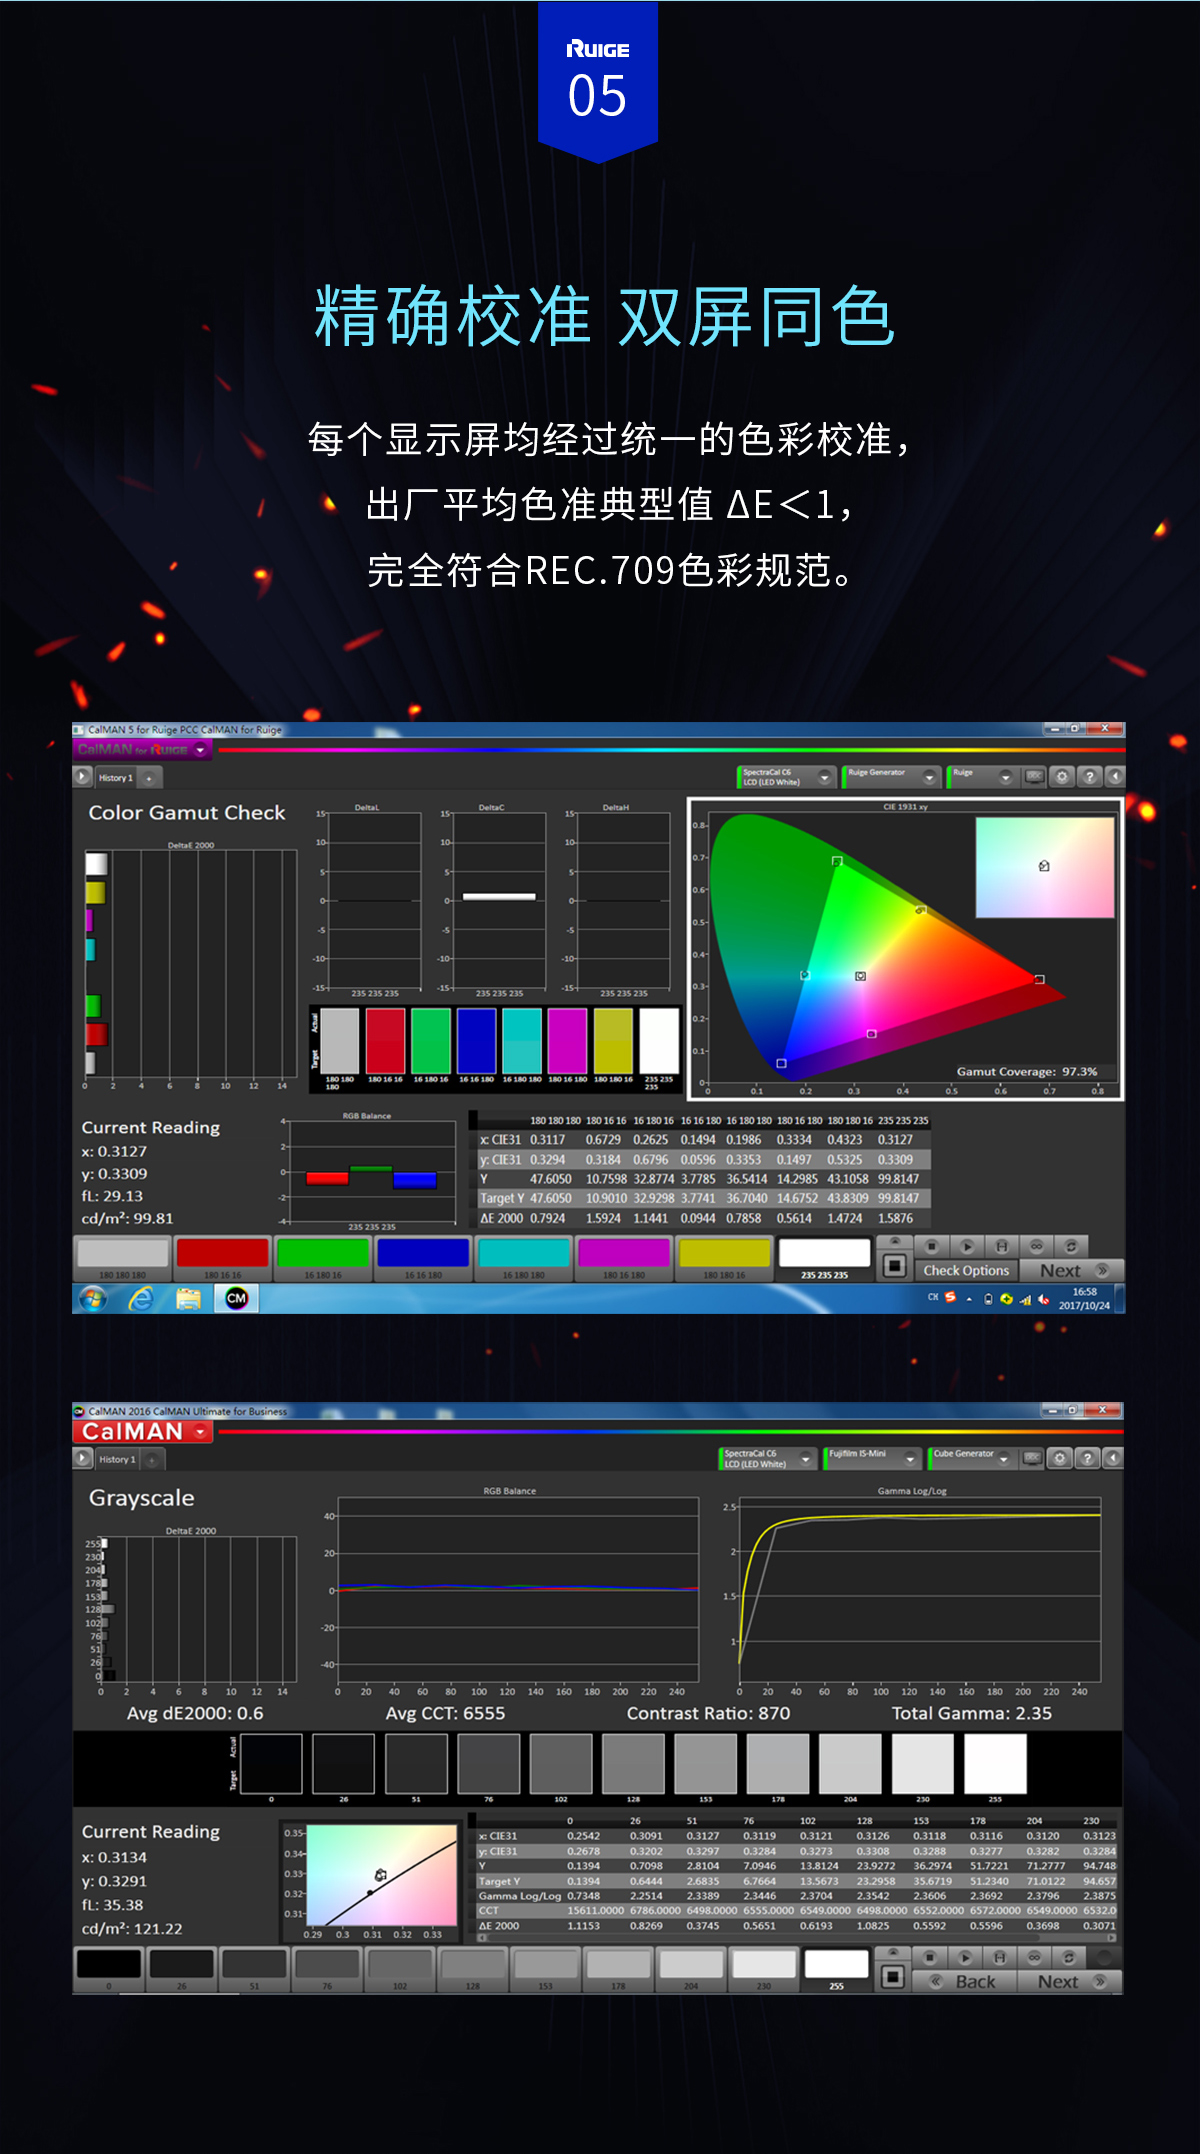
Task: Open the Fujifilm IS-Mini dropdown
Action: point(909,1459)
